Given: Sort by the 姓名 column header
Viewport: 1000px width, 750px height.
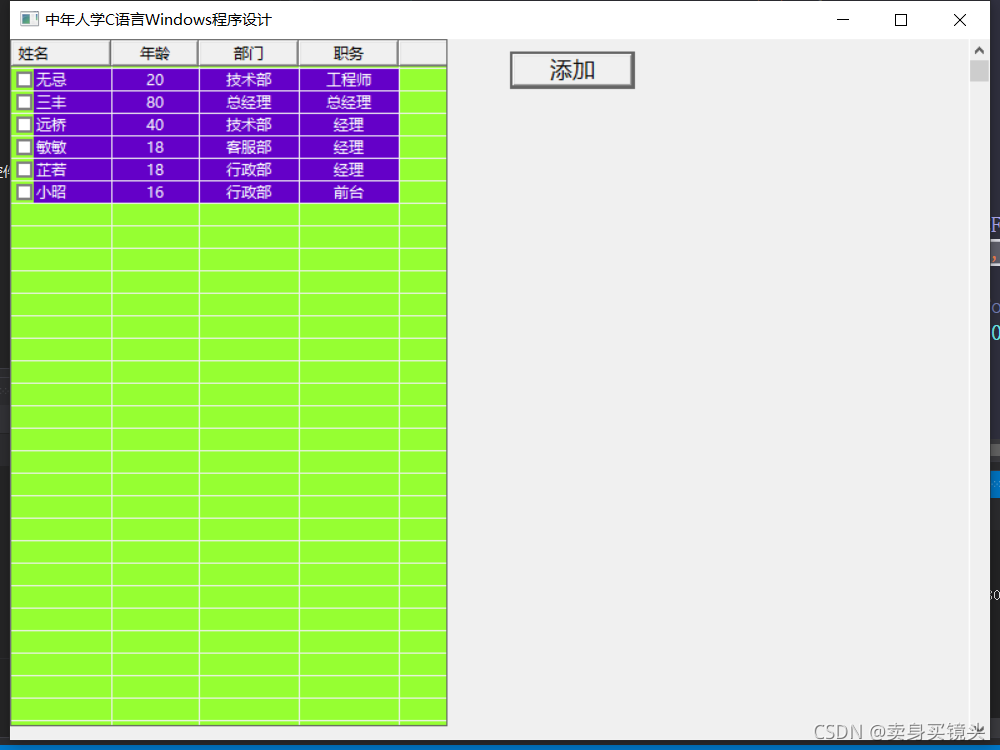Looking at the screenshot, I should point(61,53).
